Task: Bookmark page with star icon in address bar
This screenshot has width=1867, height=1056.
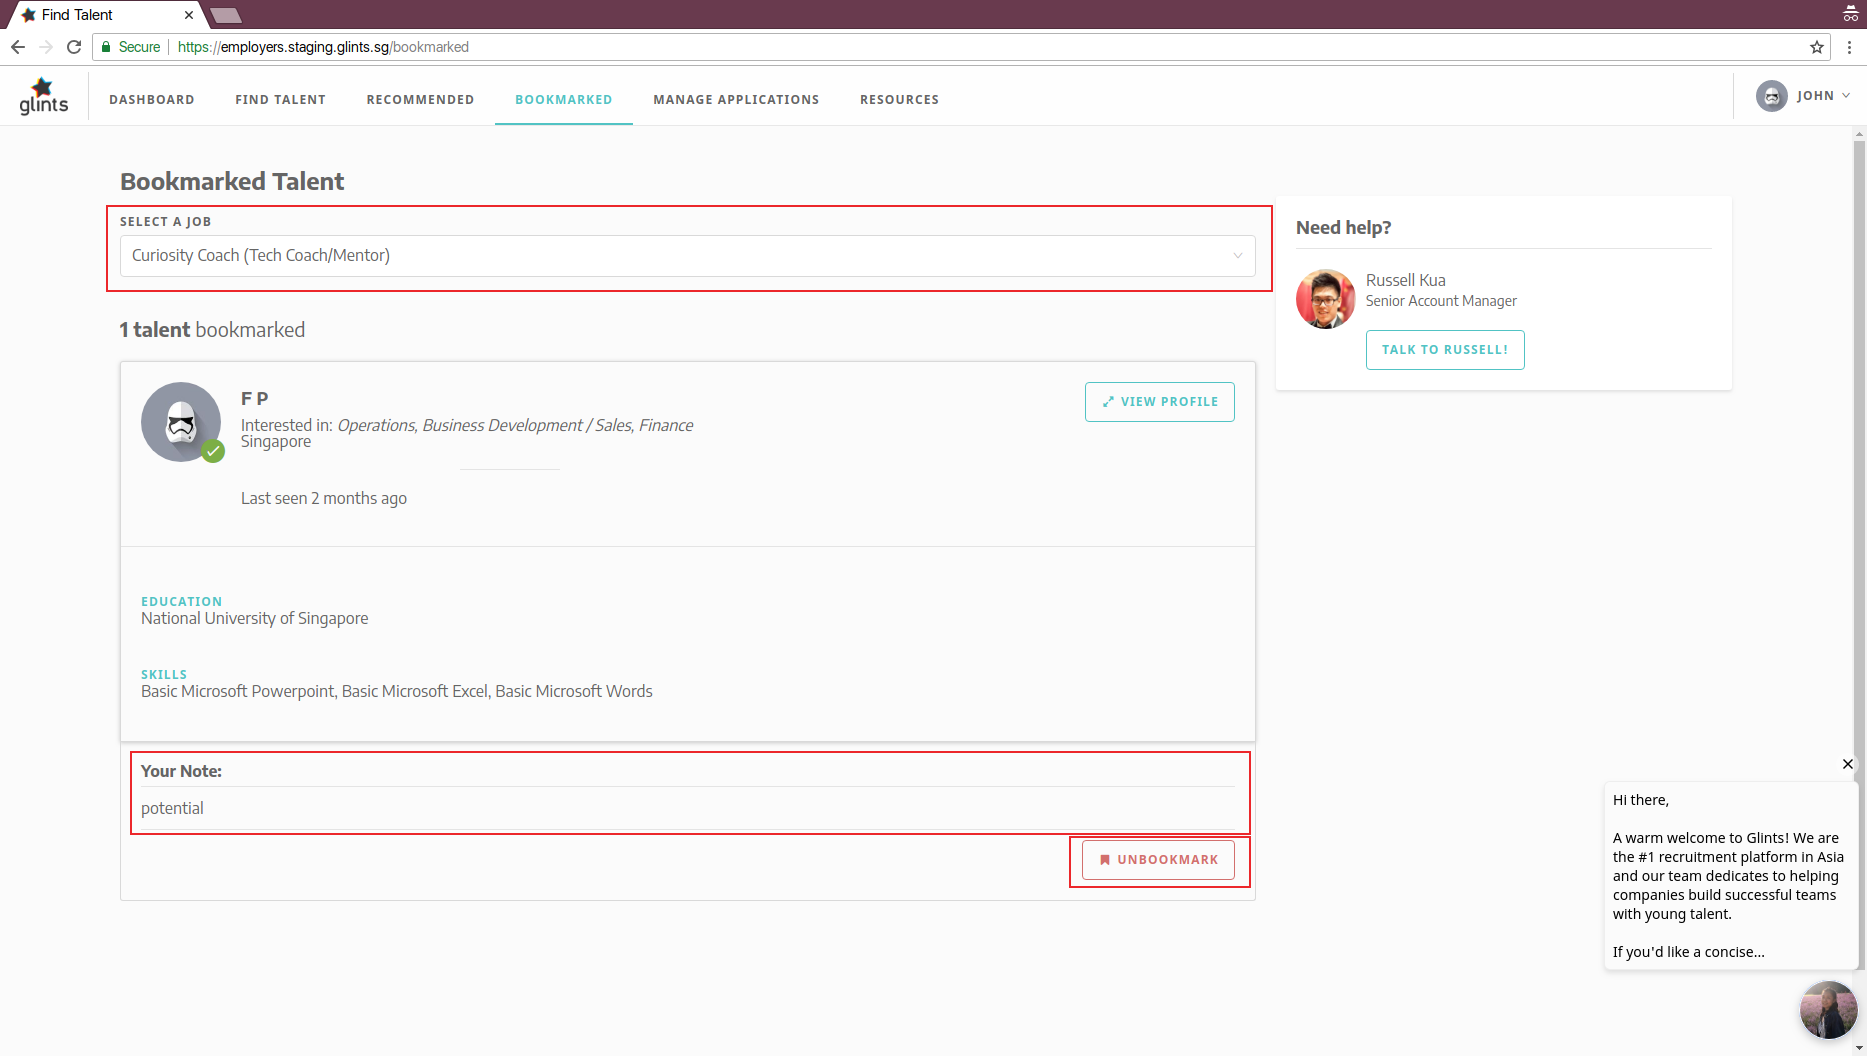Action: pos(1817,47)
